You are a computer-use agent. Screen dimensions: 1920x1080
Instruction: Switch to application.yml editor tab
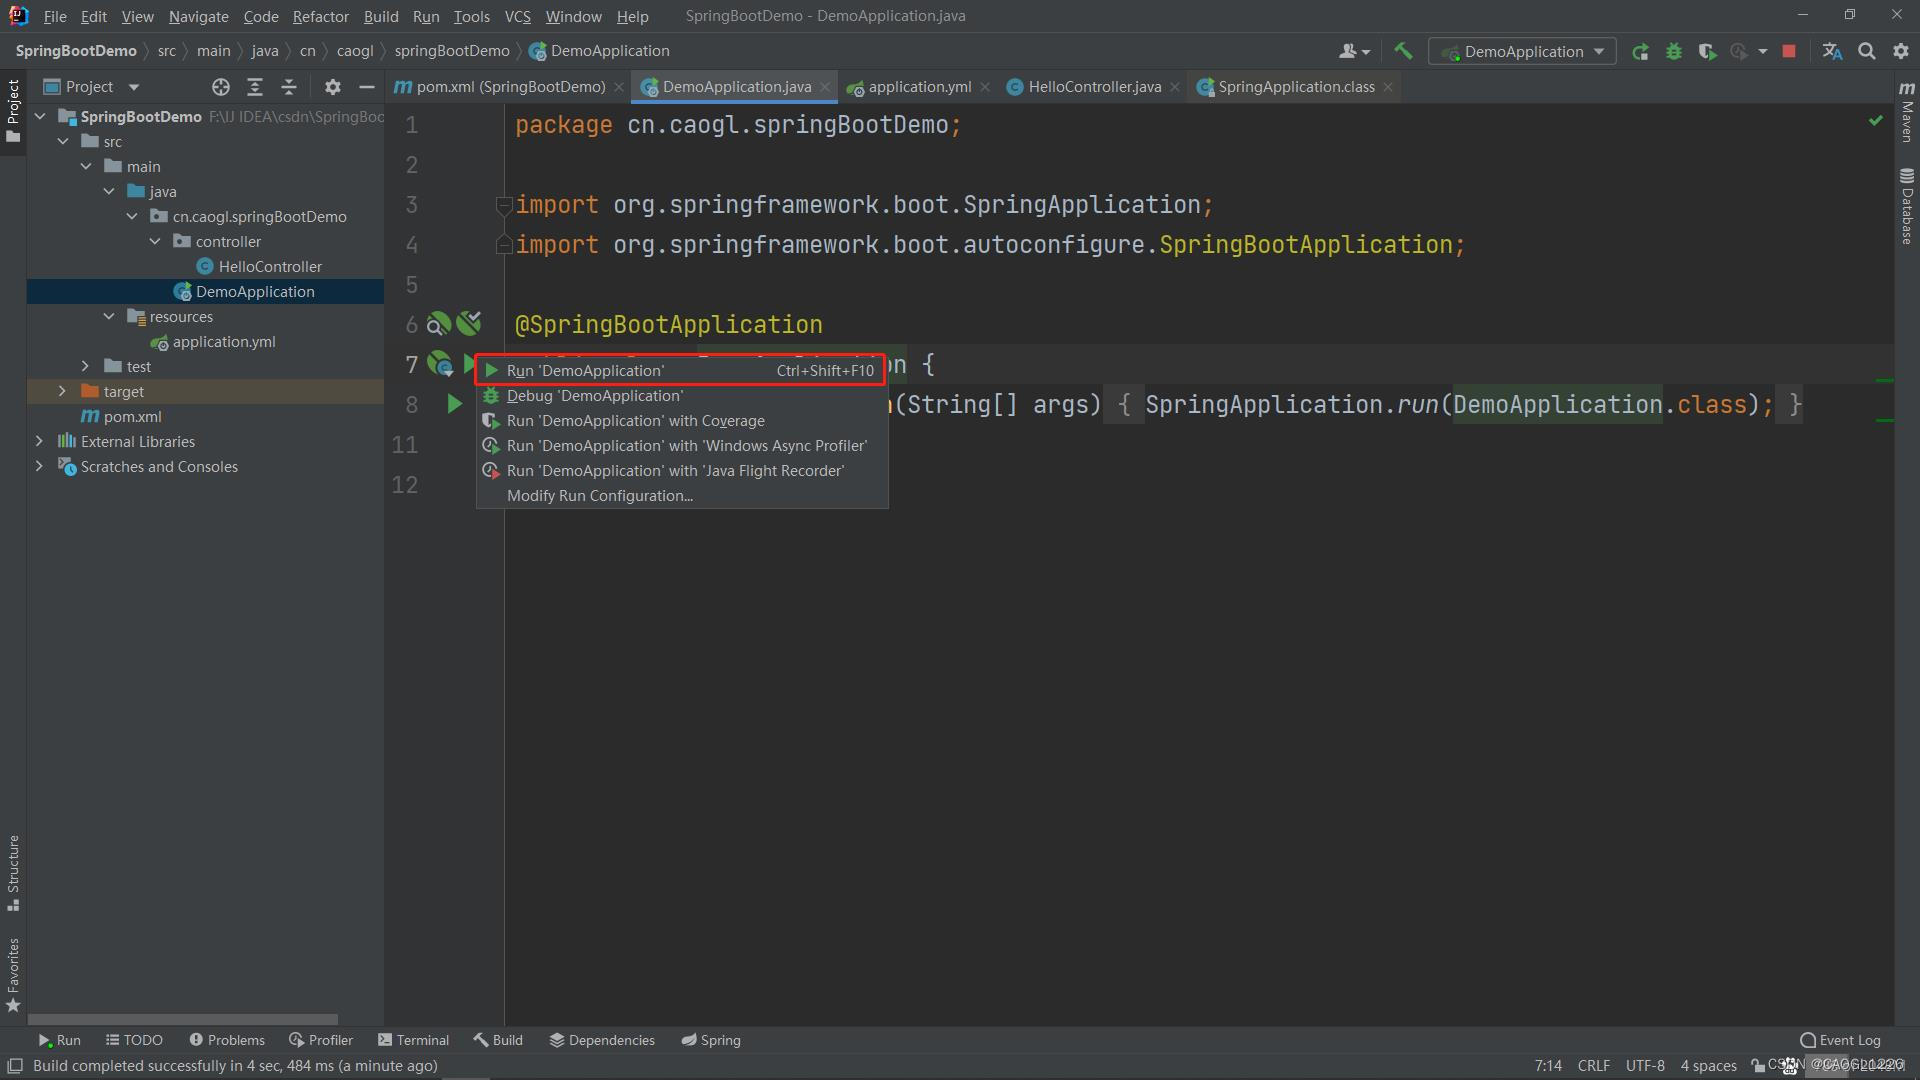pos(918,87)
